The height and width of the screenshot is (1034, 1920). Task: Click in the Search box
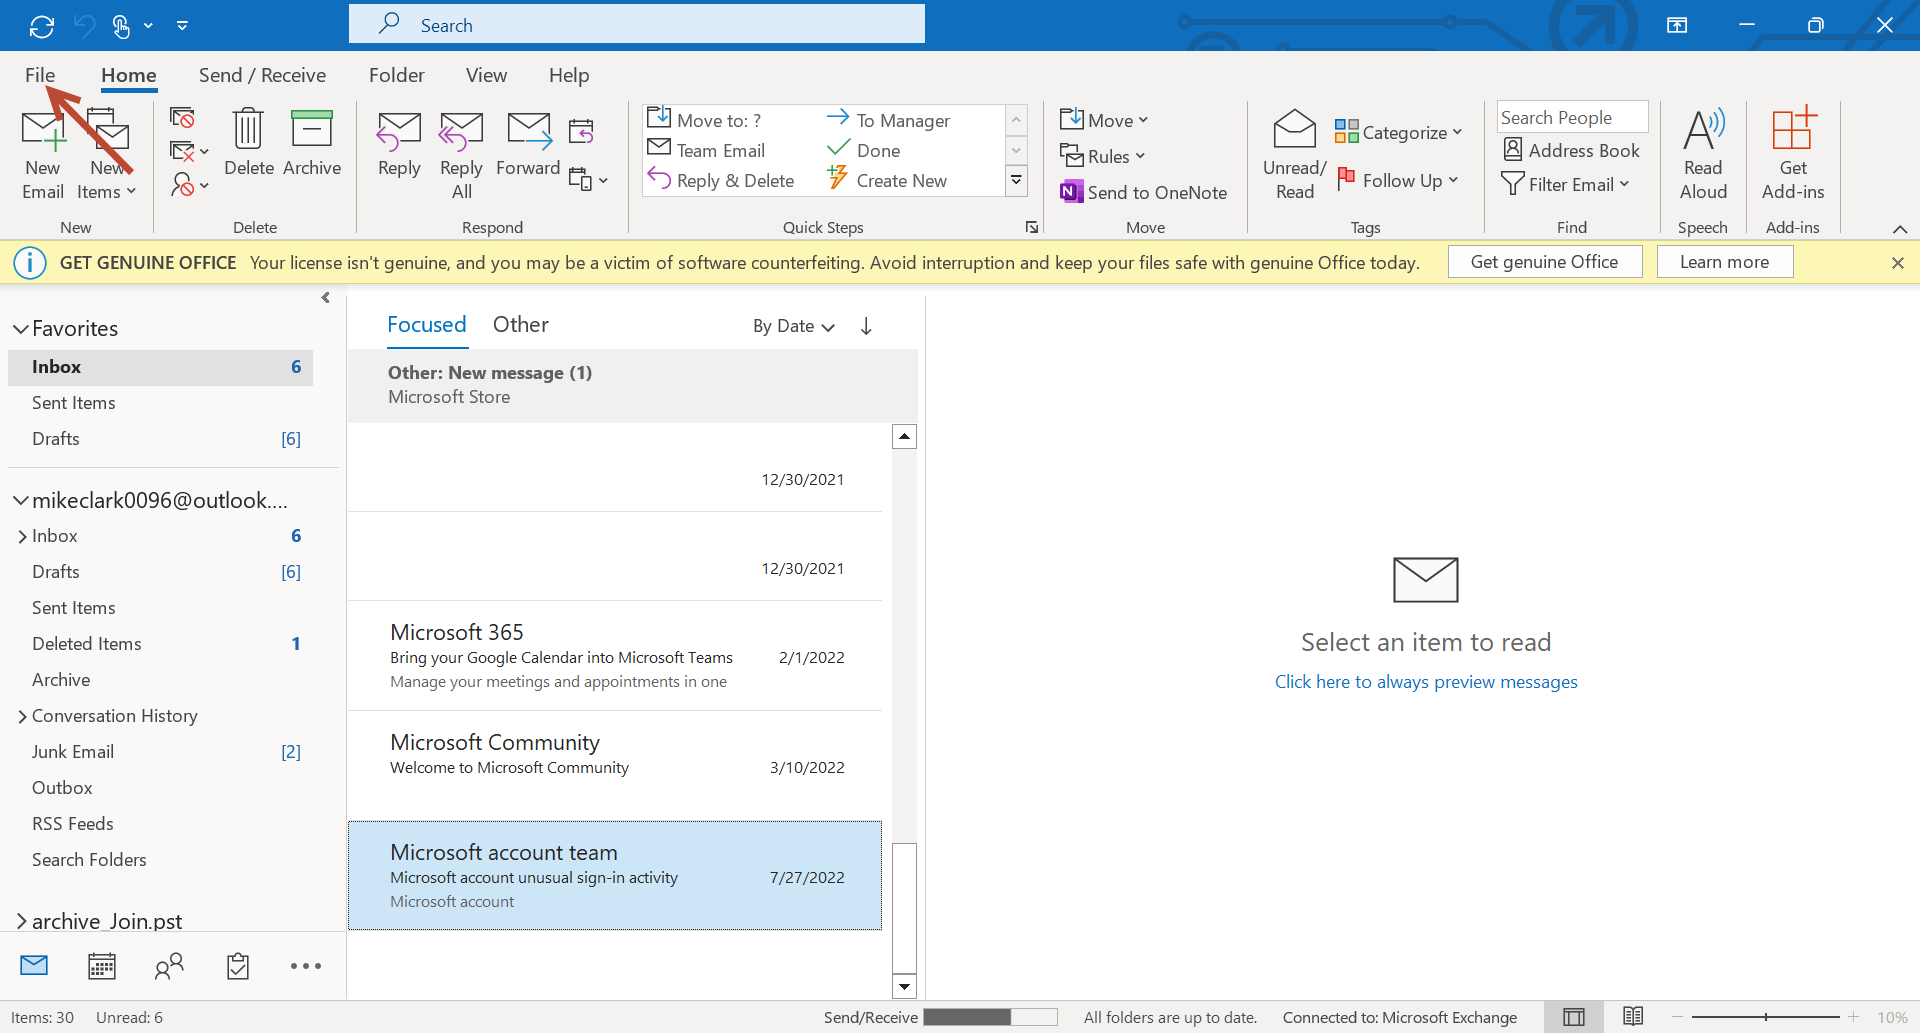(637, 25)
